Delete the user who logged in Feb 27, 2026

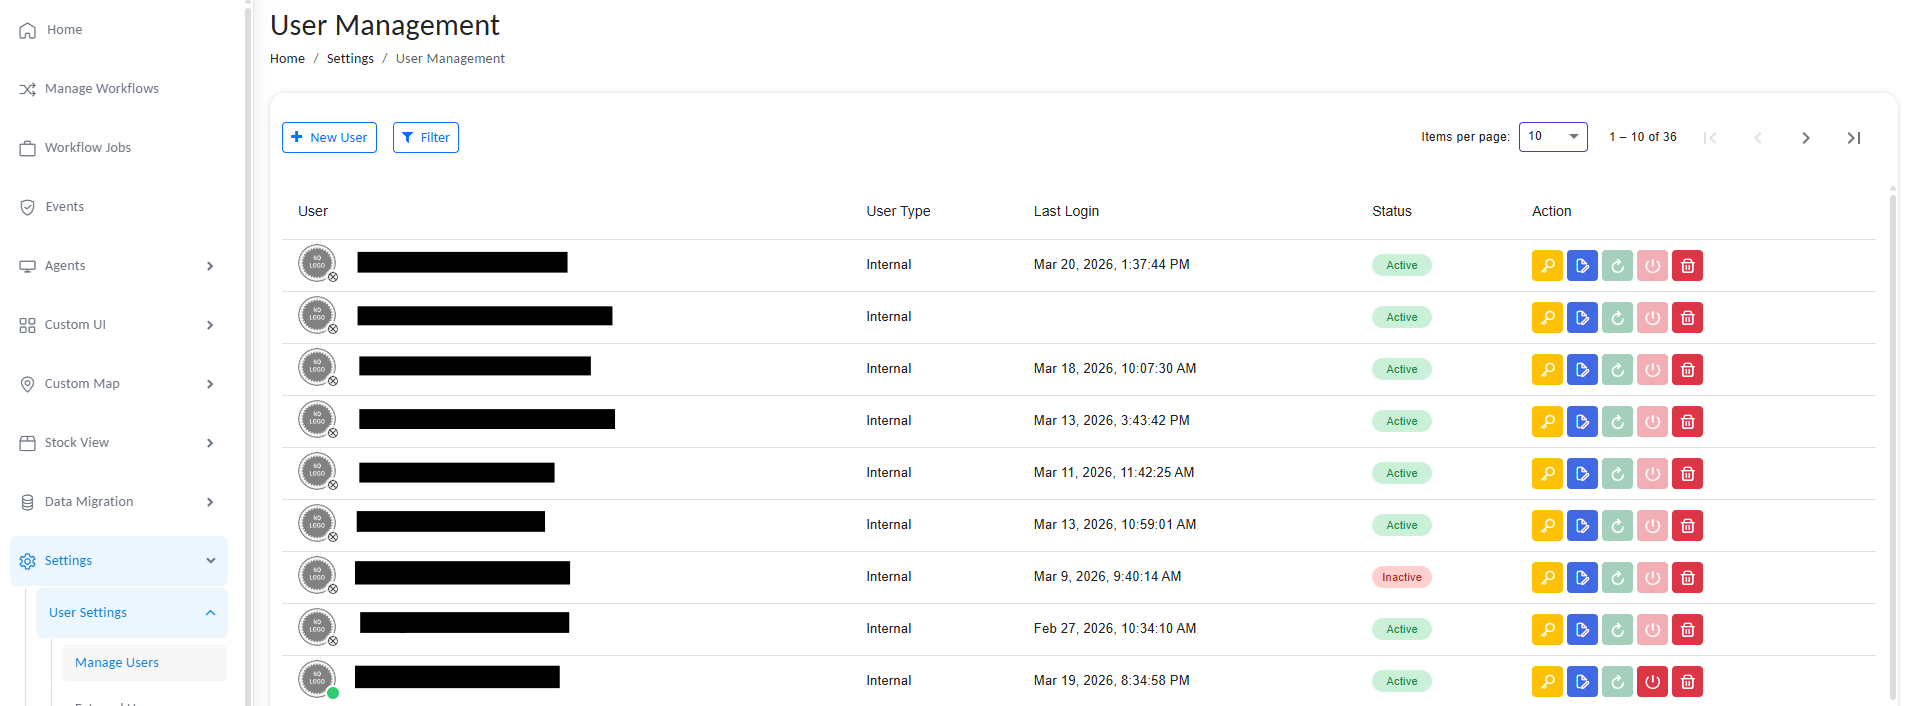click(x=1687, y=629)
